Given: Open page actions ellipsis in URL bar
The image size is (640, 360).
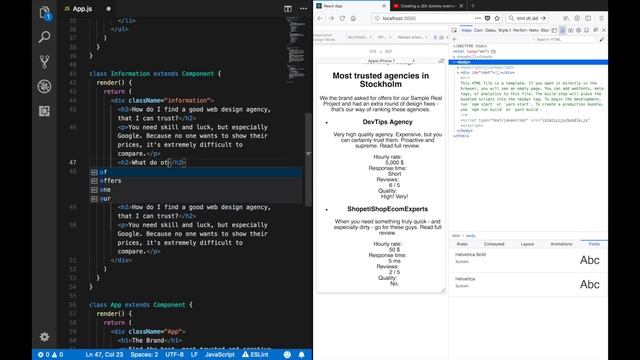Looking at the screenshot, I should [x=478, y=18].
